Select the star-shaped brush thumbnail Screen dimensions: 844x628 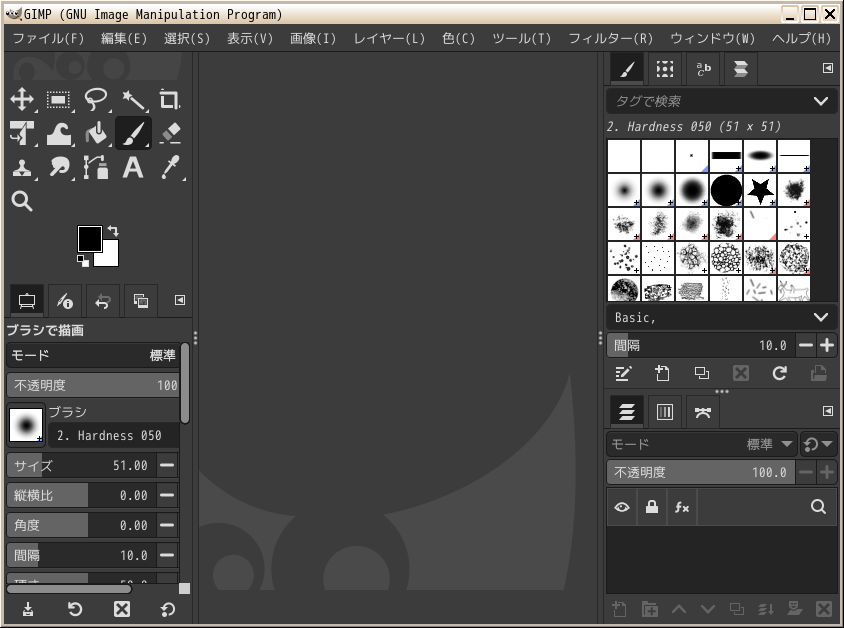click(x=760, y=189)
